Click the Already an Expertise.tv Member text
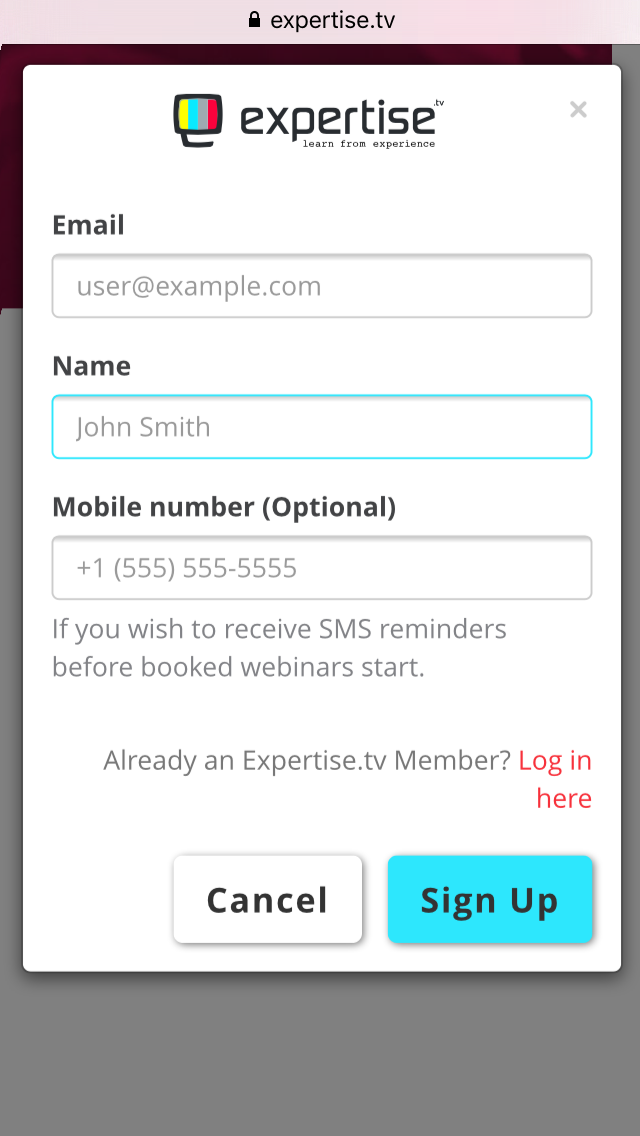640x1136 pixels. (307, 761)
